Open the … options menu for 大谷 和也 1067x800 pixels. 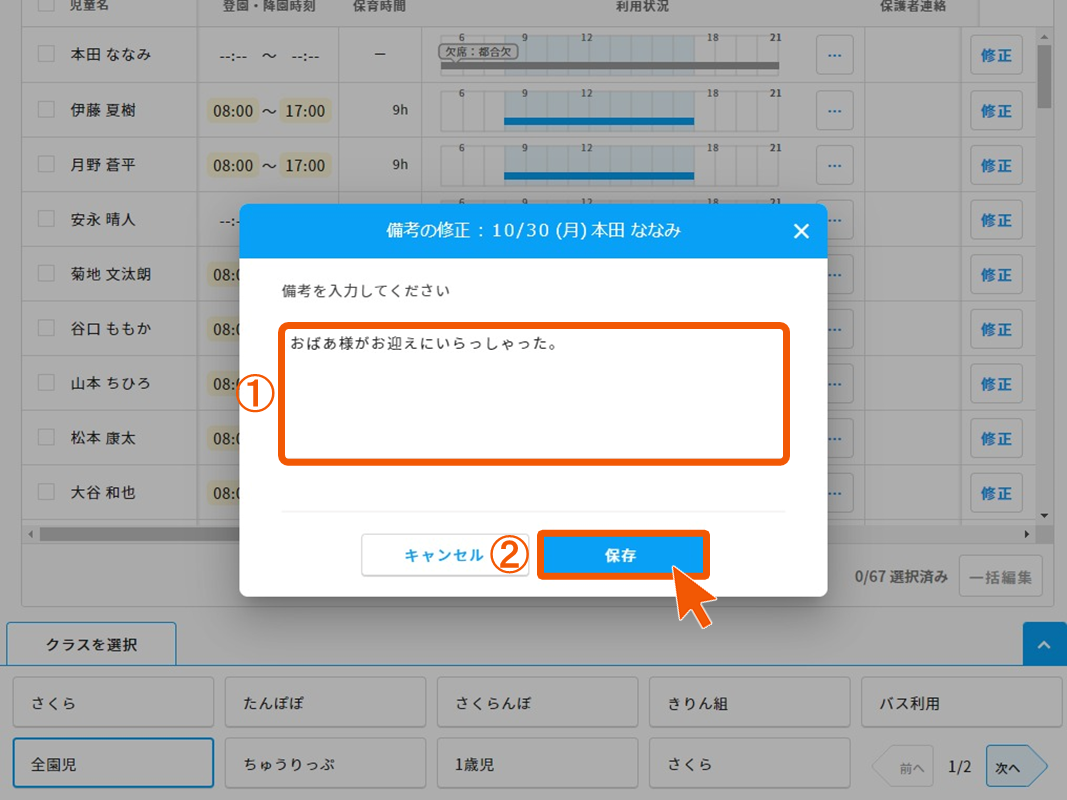tap(835, 492)
